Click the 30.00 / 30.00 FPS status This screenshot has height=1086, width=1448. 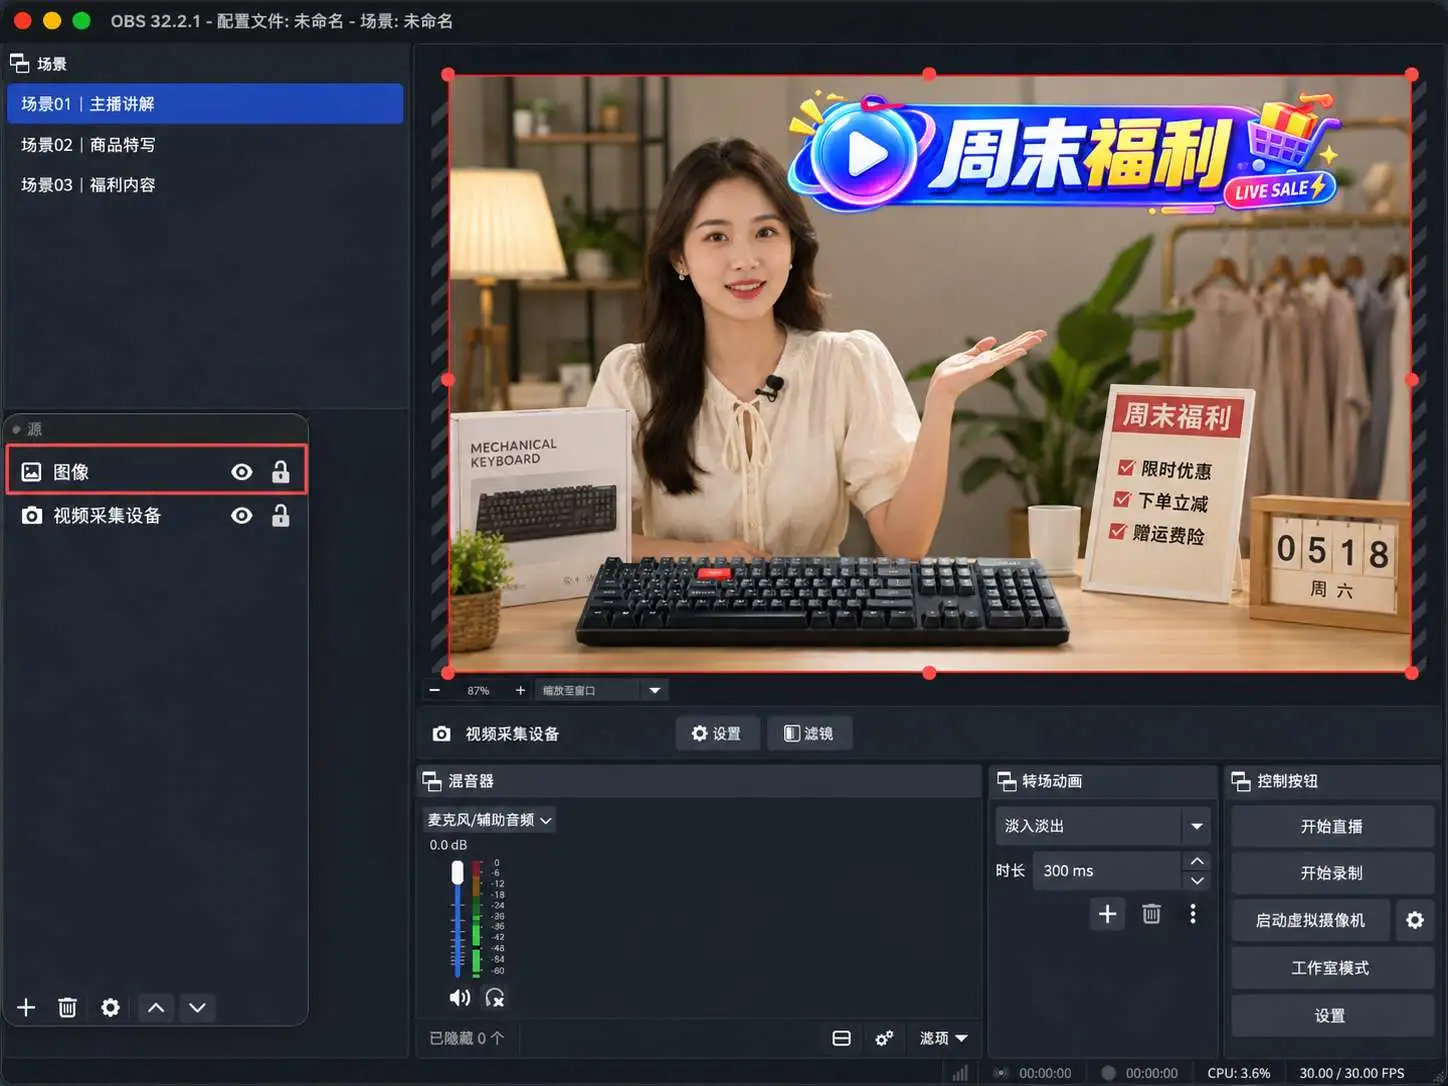pos(1352,1073)
